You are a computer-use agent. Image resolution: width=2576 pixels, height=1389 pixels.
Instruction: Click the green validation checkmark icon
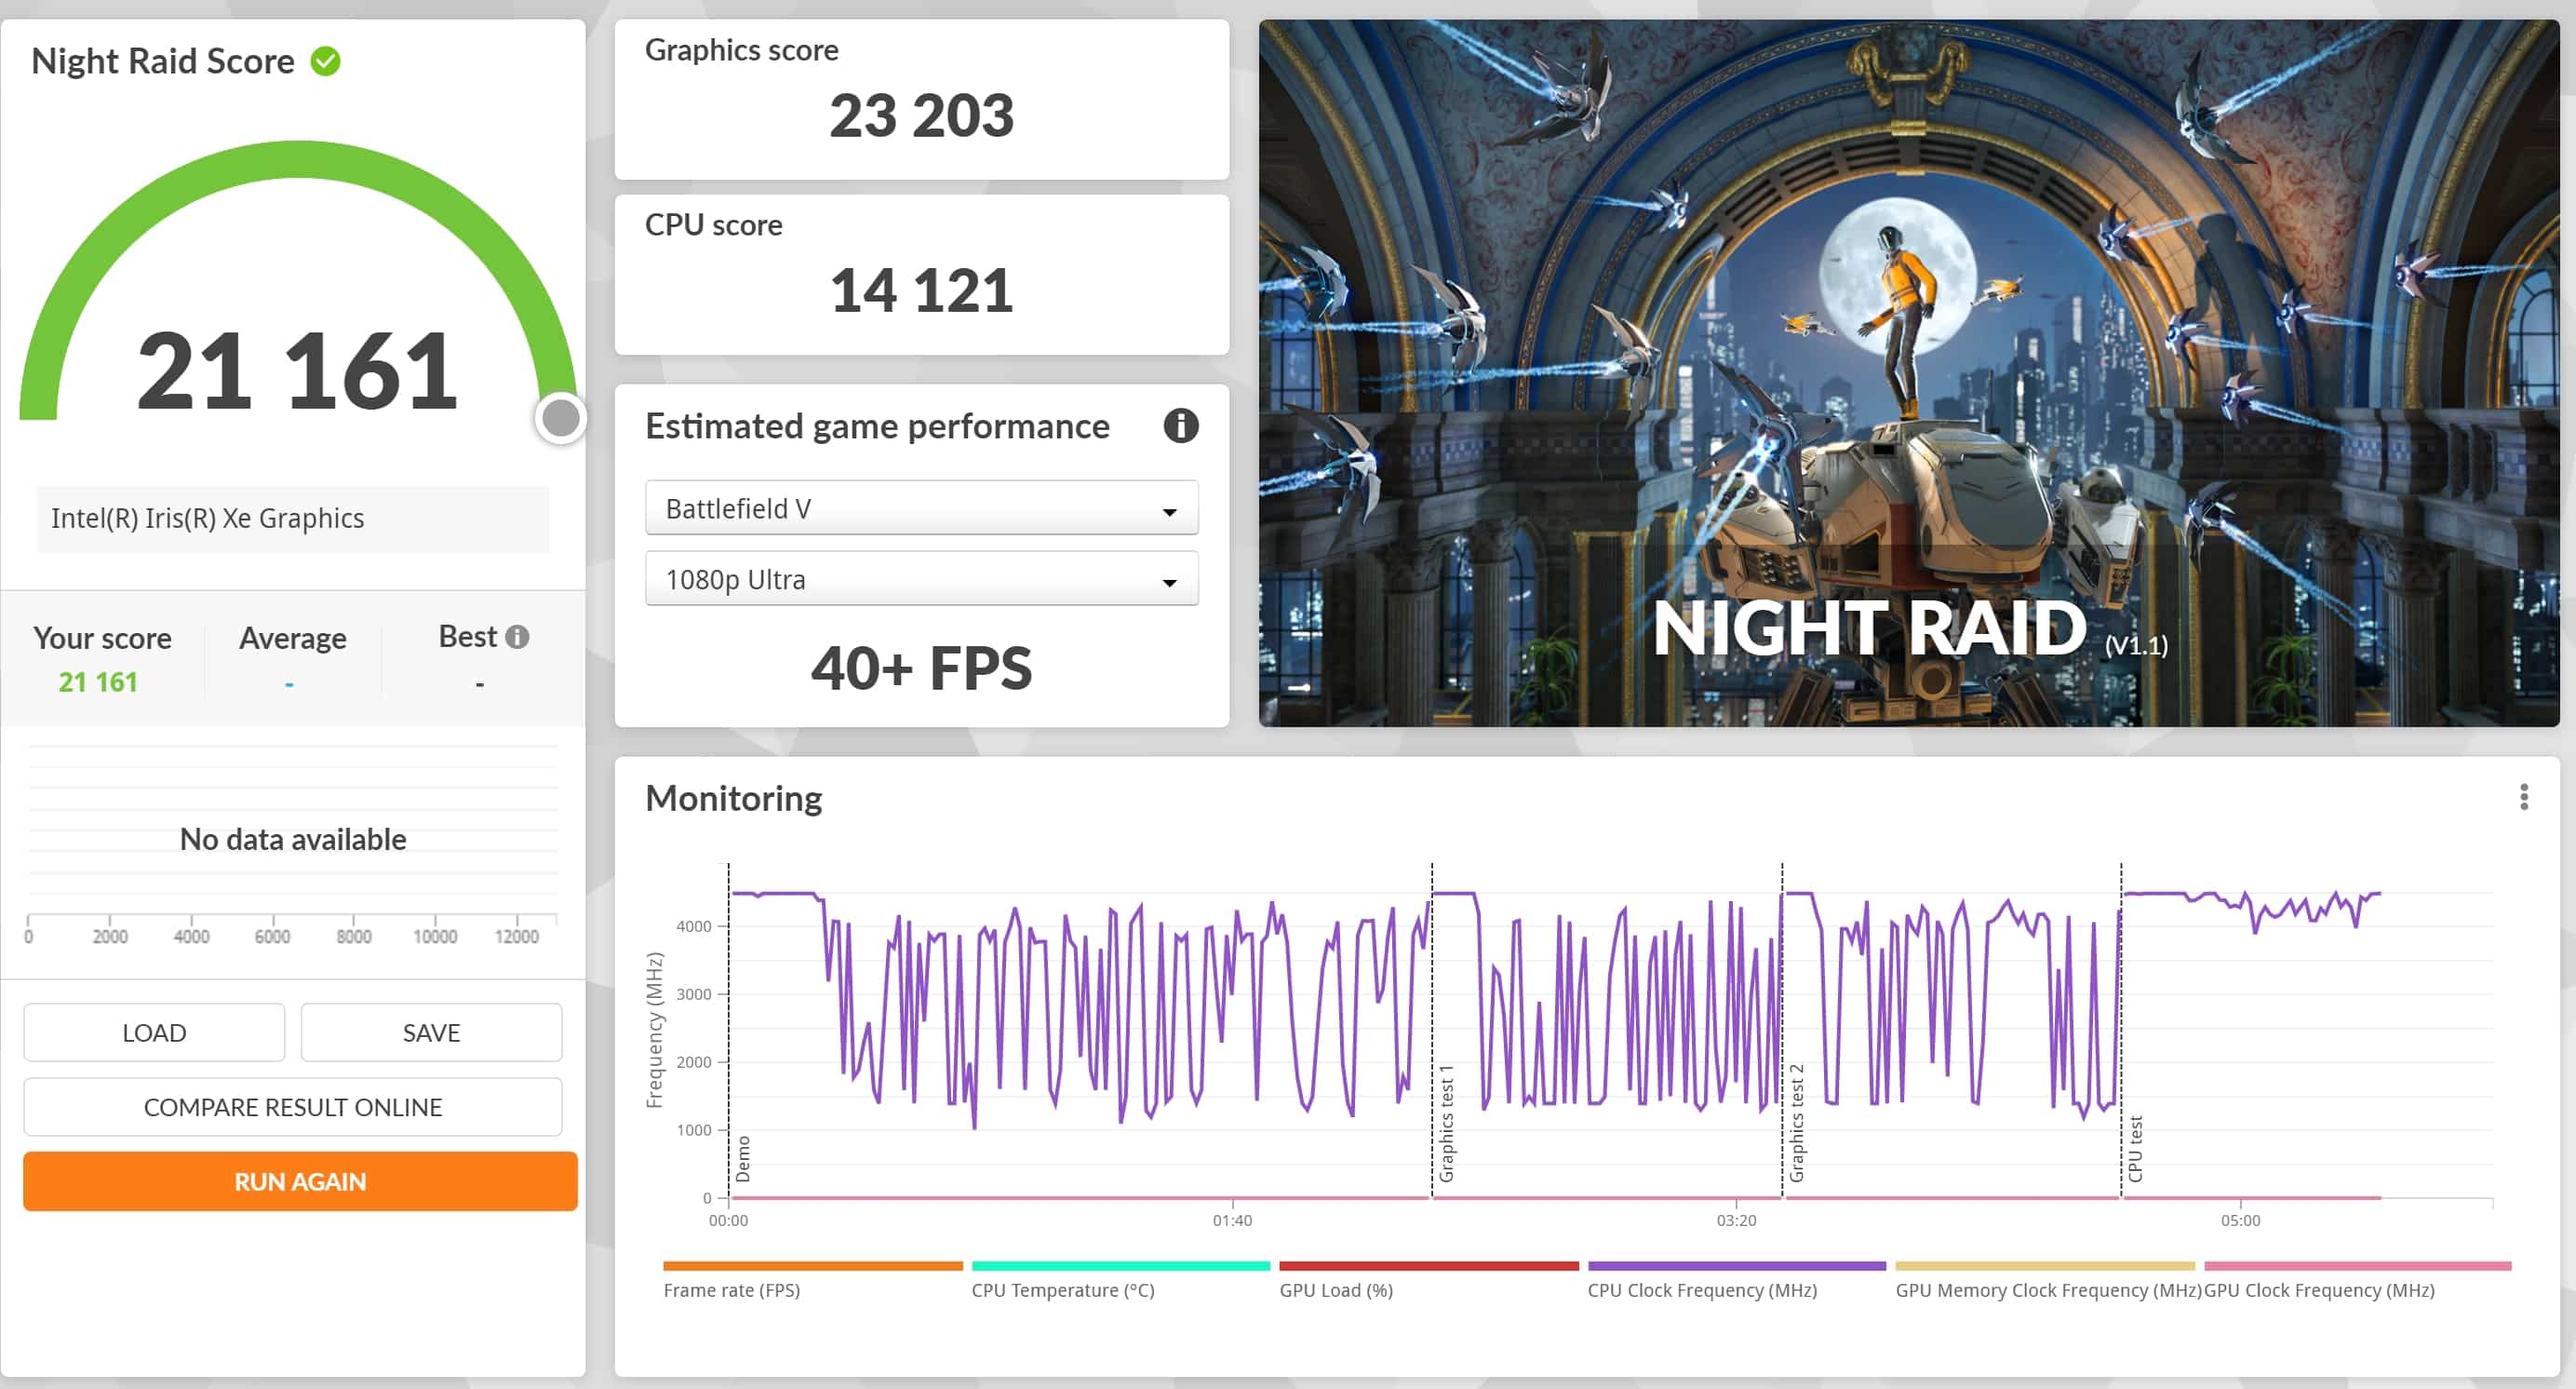point(325,61)
